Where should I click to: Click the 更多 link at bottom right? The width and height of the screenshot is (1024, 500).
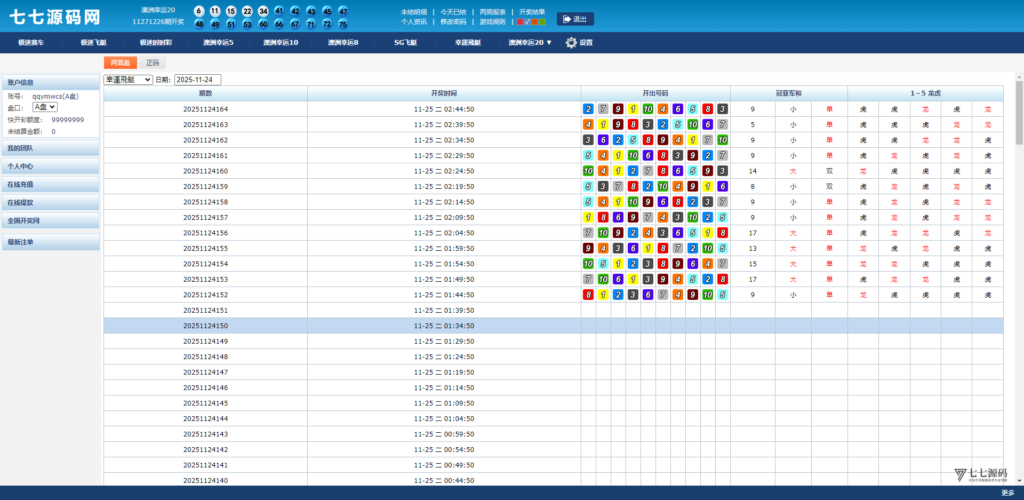tap(1007, 493)
